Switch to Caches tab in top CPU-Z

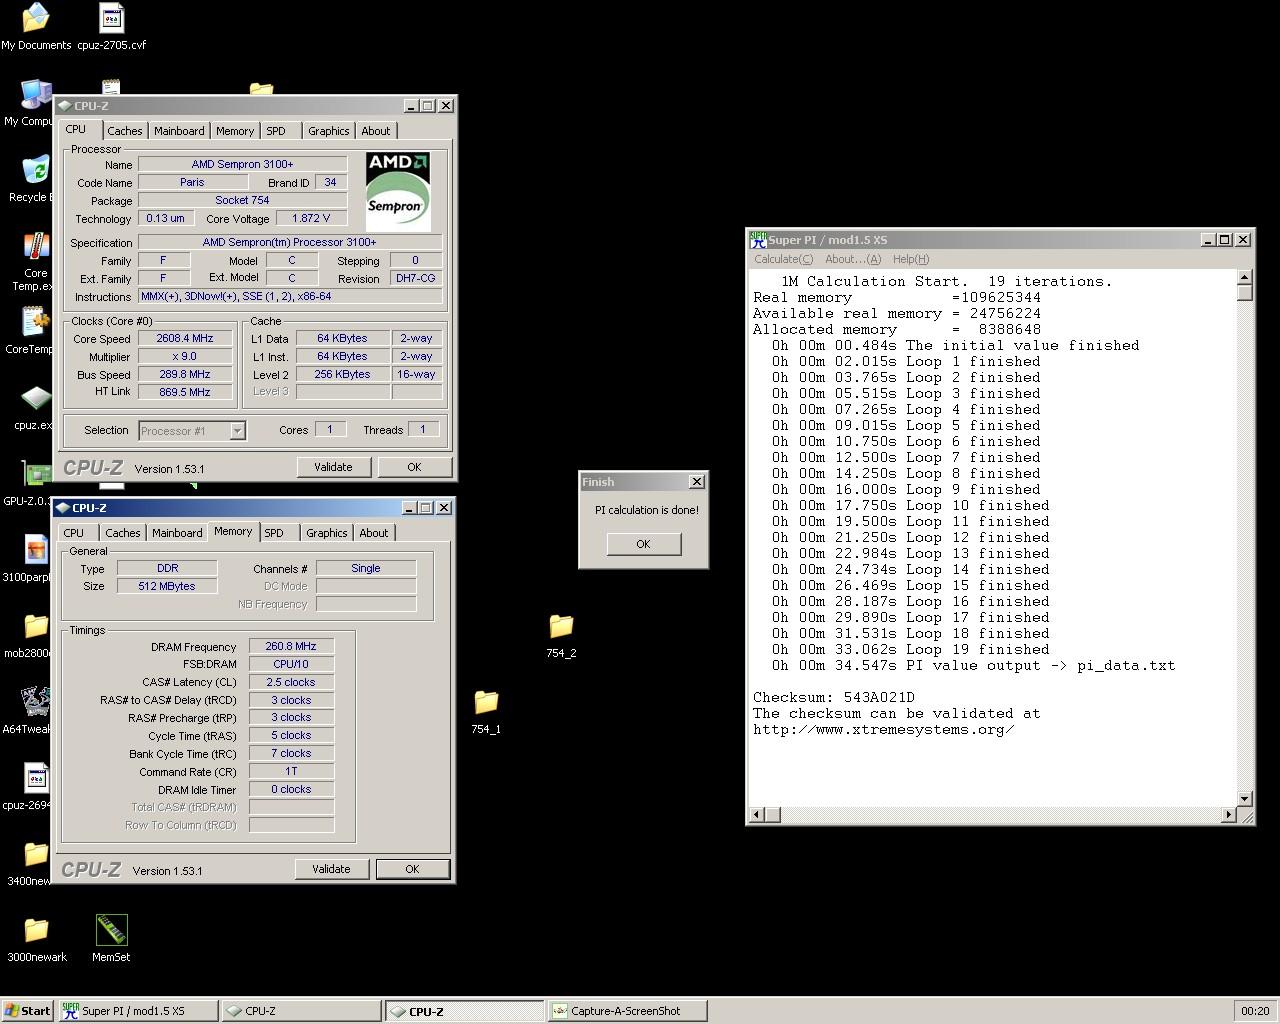click(125, 131)
